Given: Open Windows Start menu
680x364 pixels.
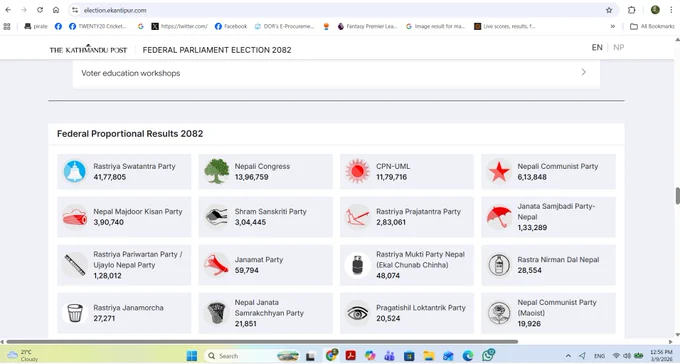Looking at the screenshot, I should 192,356.
